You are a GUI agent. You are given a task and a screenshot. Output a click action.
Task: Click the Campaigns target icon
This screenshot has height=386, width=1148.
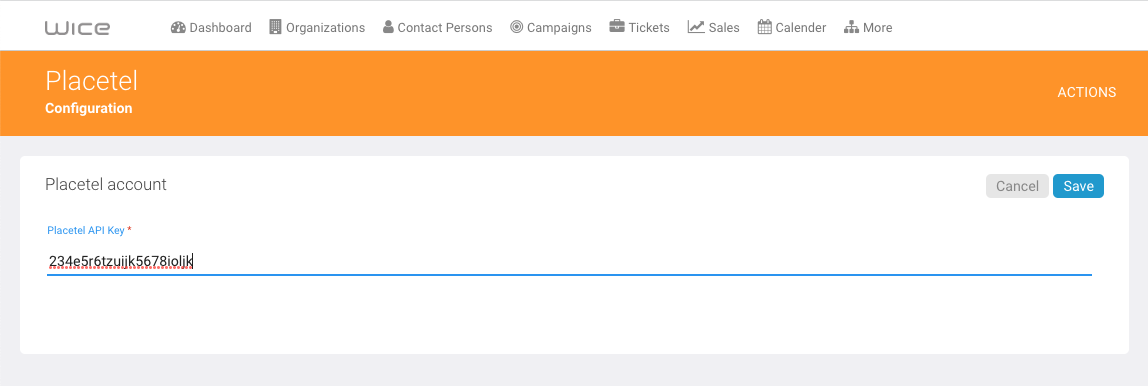(x=517, y=27)
